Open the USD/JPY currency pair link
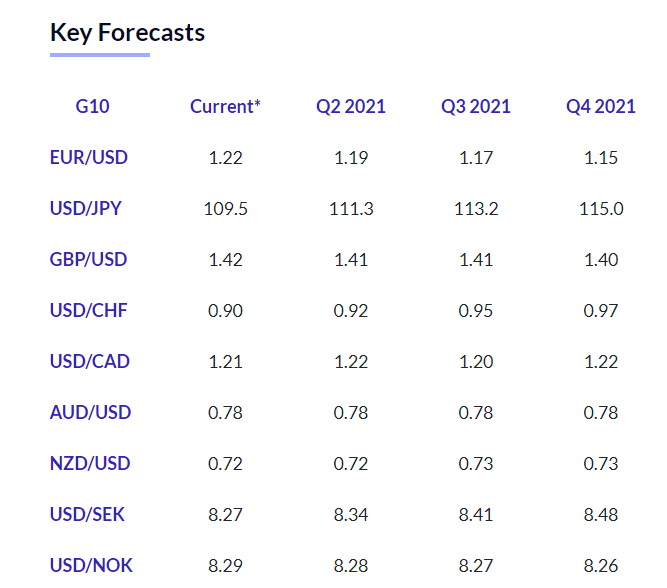 pos(86,209)
